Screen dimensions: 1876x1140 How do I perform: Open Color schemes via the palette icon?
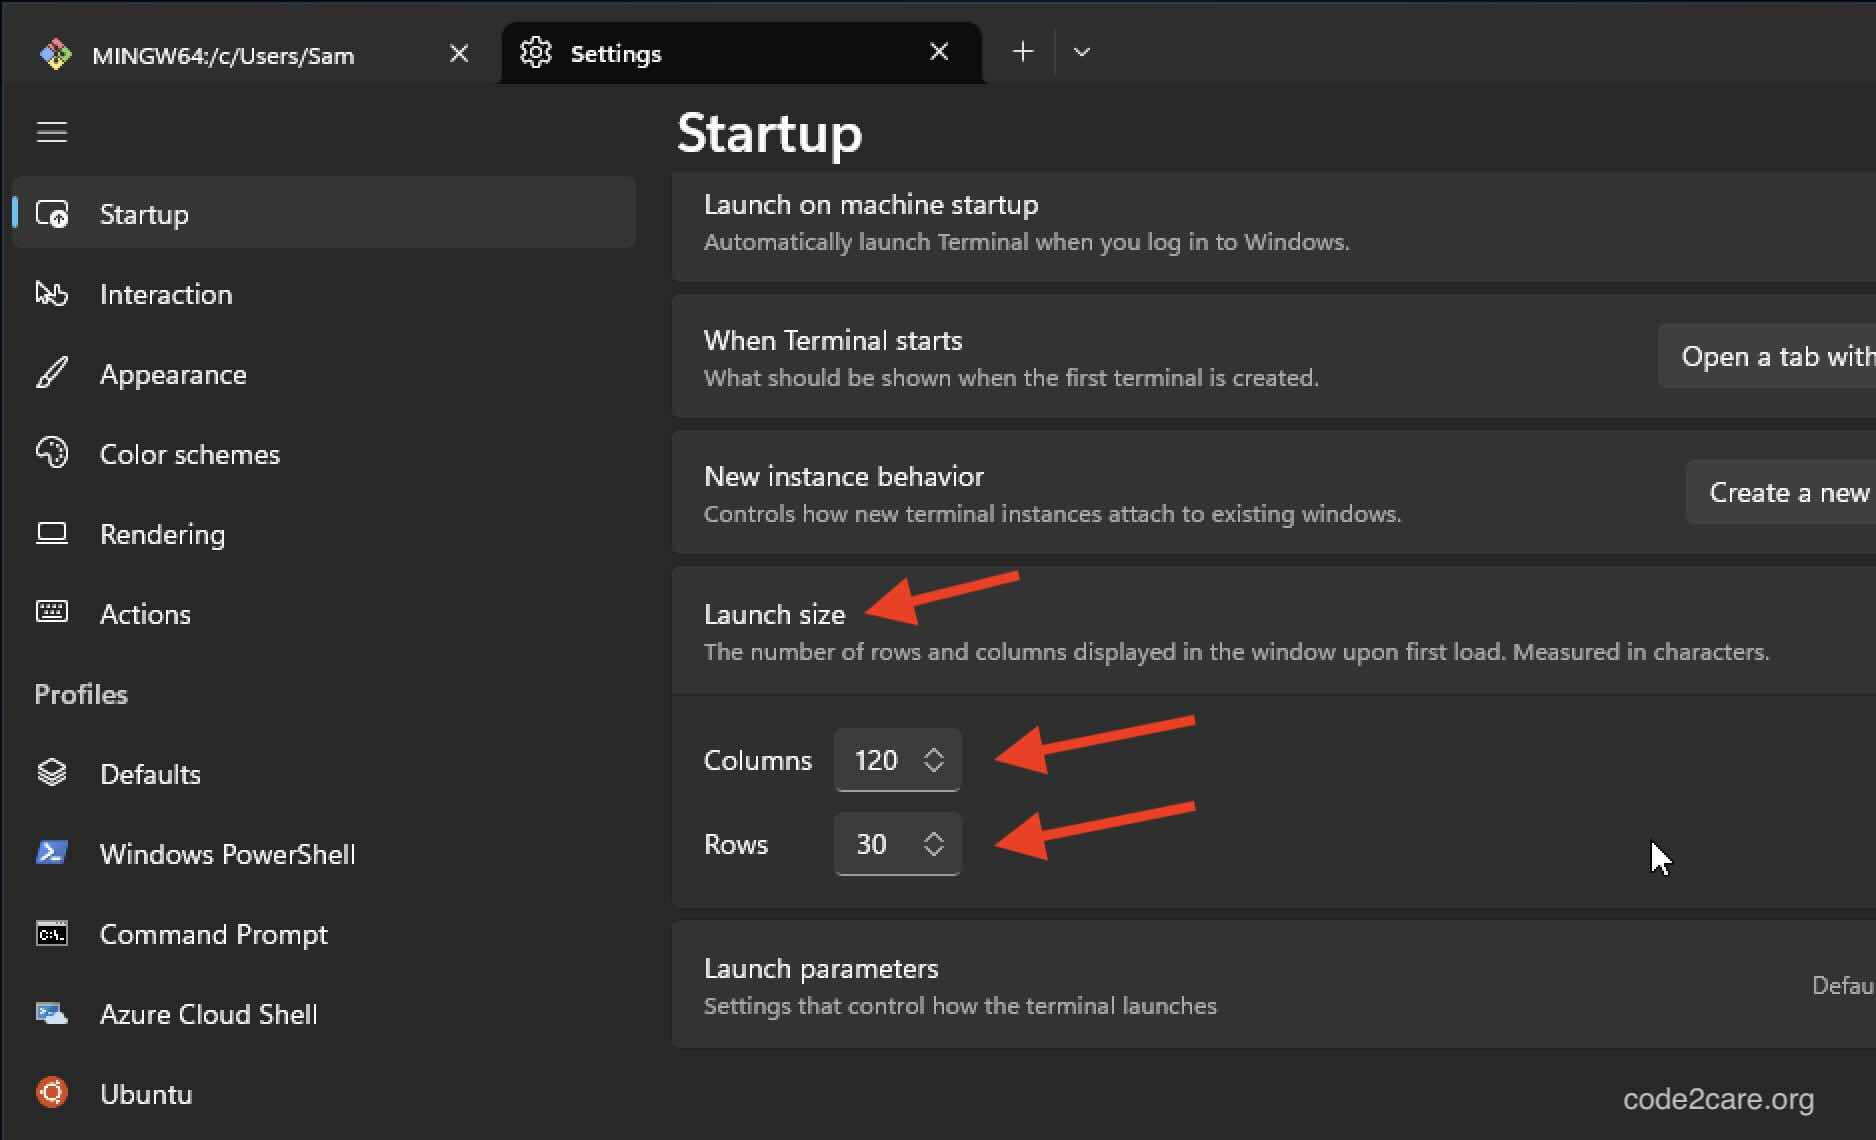51,453
